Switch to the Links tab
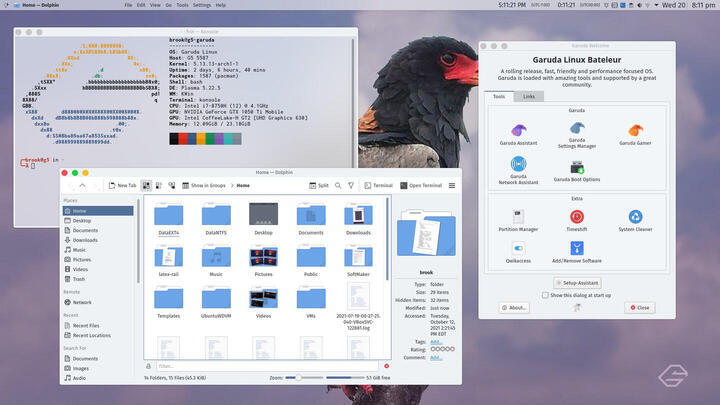Viewport: 720px width, 405px height. click(529, 96)
